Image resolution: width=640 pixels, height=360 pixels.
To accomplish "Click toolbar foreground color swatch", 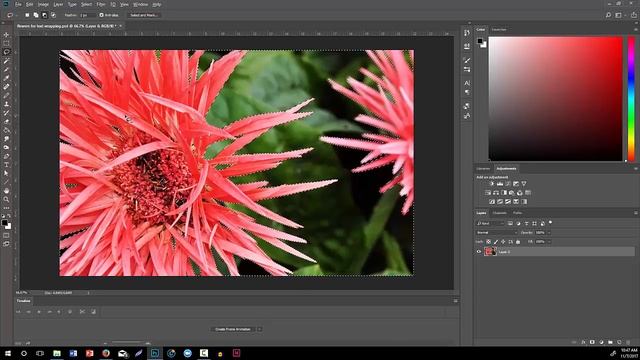I will 4,222.
